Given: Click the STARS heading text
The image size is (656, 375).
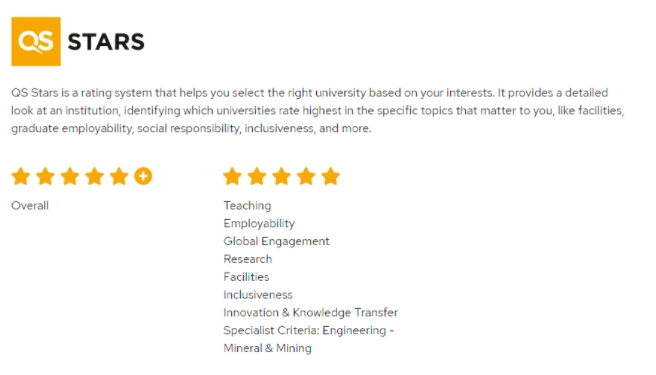Looking at the screenshot, I should tap(106, 42).
